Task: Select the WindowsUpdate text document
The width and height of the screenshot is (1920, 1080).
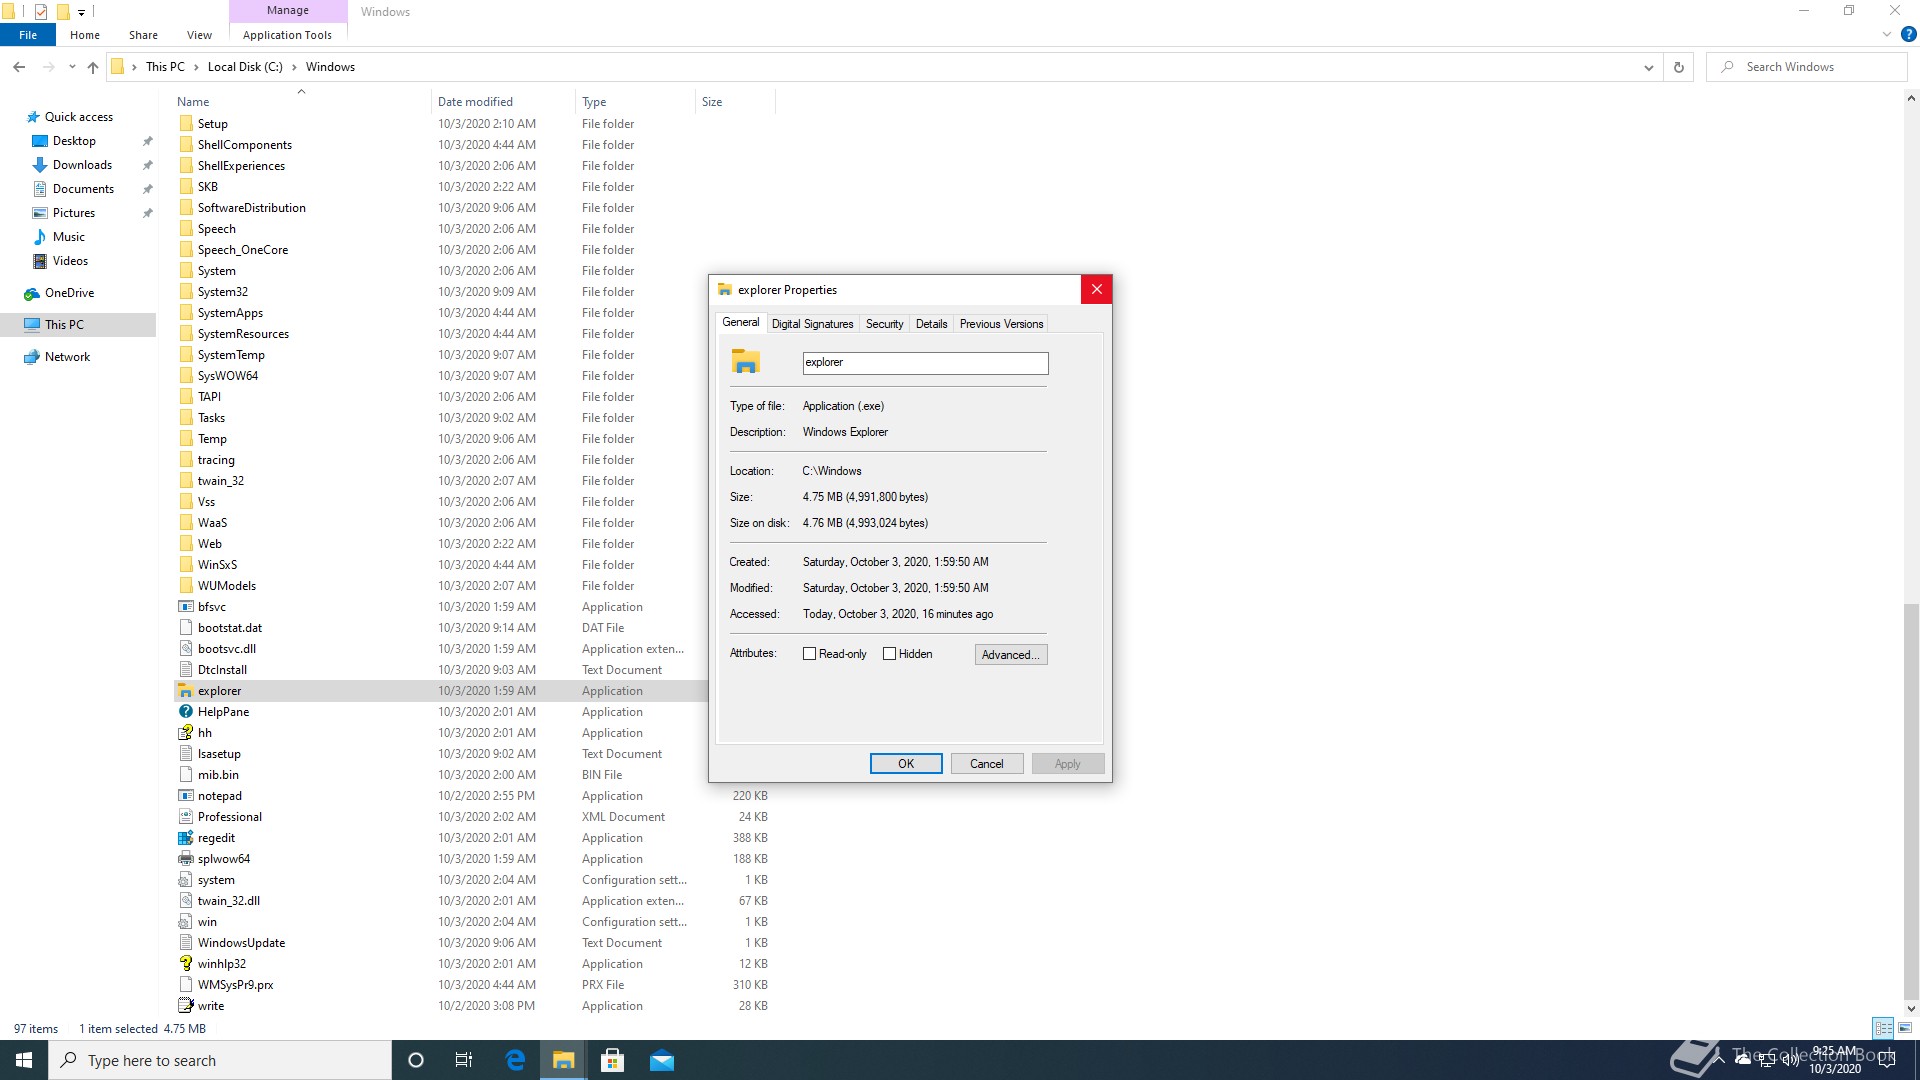Action: coord(241,943)
